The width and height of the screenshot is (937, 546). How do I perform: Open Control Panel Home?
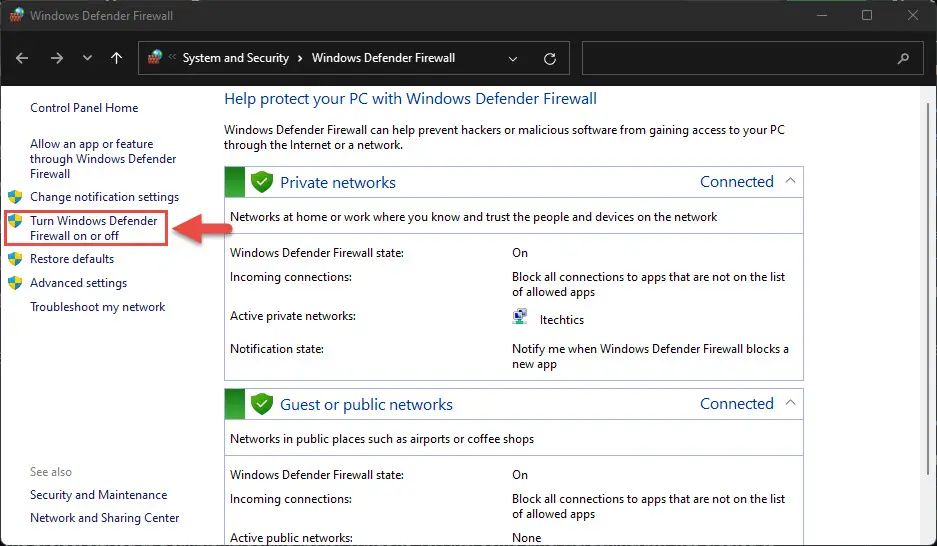84,108
